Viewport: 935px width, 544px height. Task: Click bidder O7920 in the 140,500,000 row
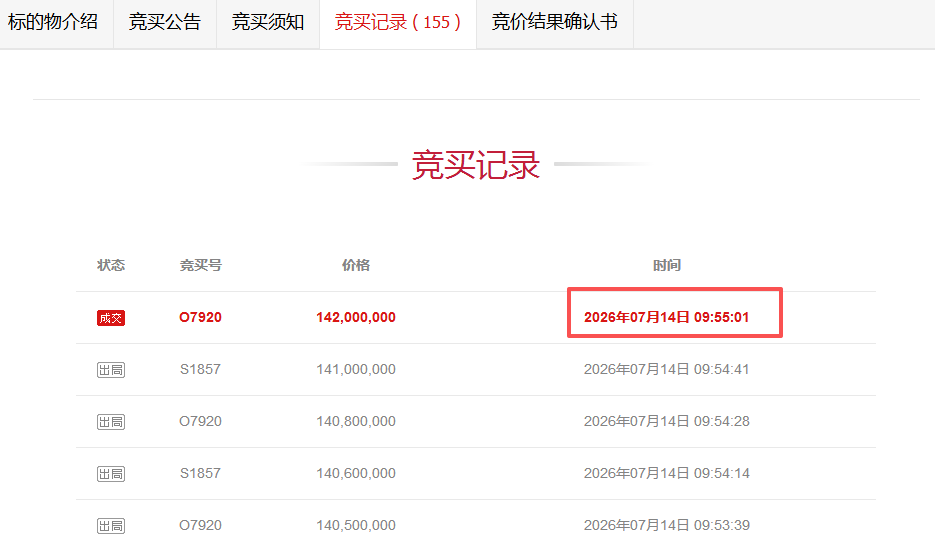click(200, 525)
